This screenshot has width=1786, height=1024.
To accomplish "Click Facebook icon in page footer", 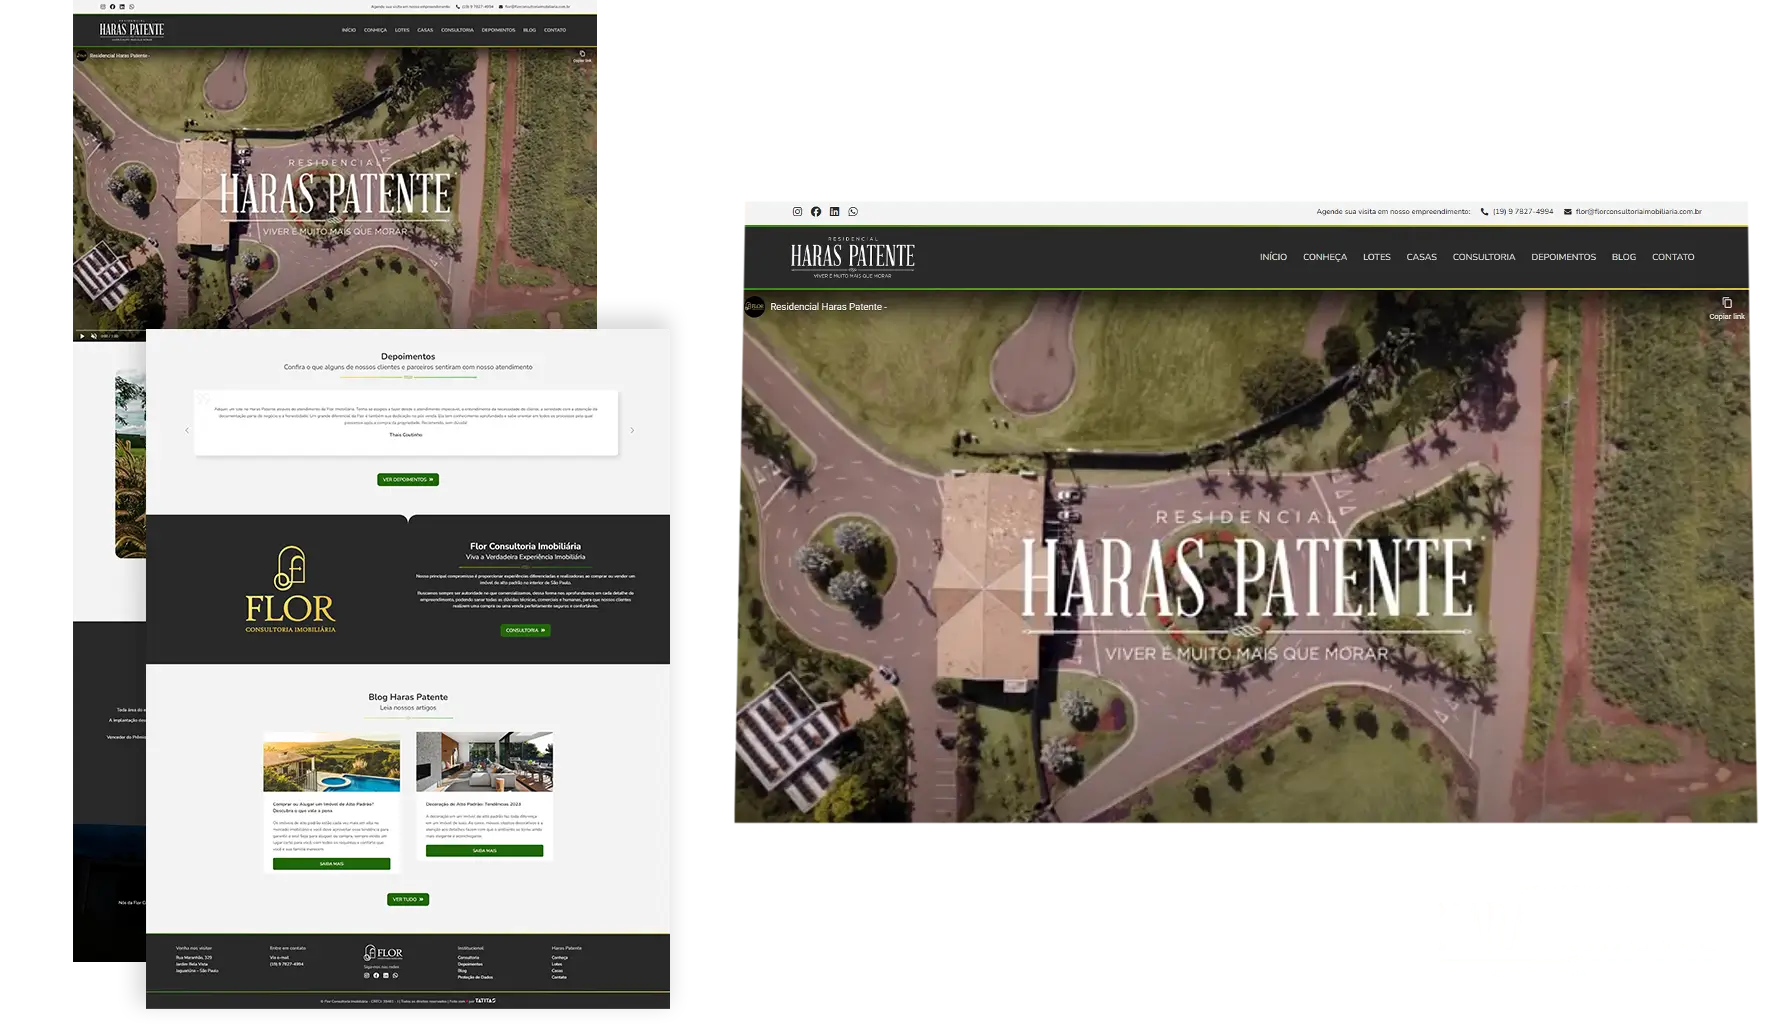I will 376,975.
